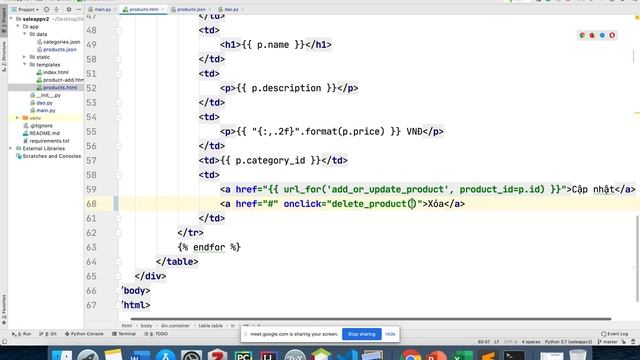The height and width of the screenshot is (360, 640).
Task: Open Excel from the Dock
Action: [462, 355]
